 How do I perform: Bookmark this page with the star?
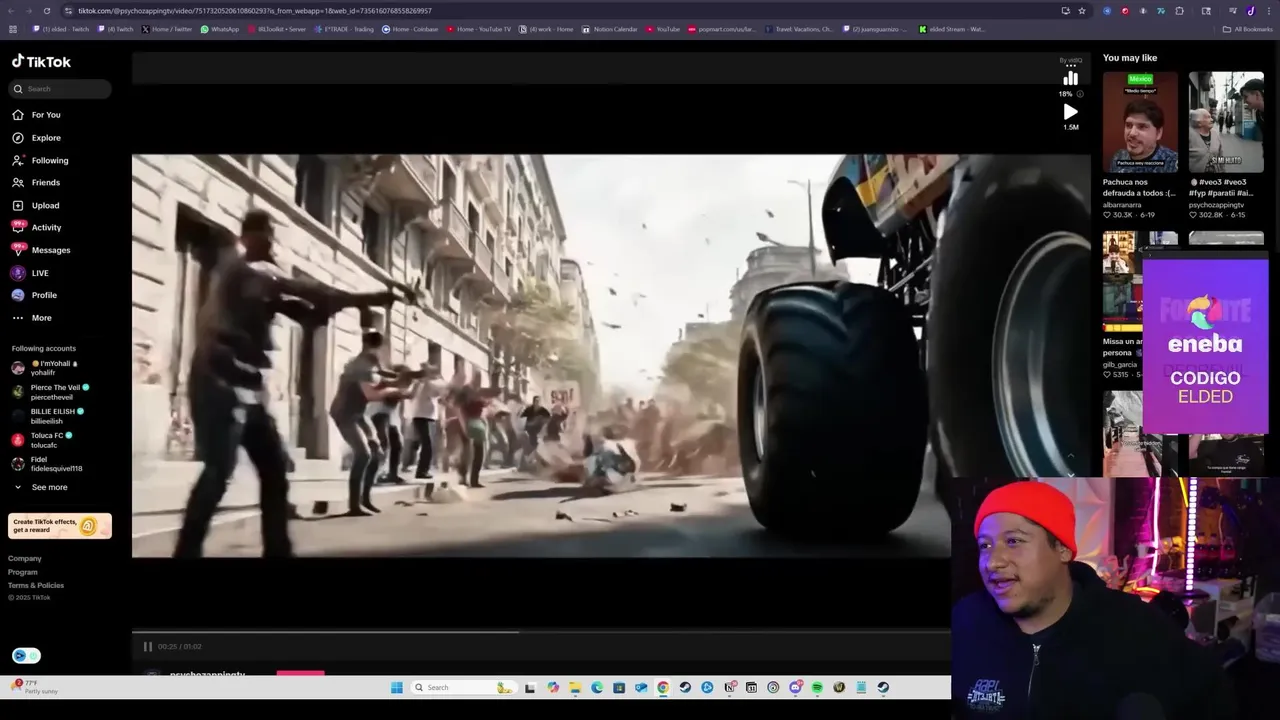(x=1082, y=11)
